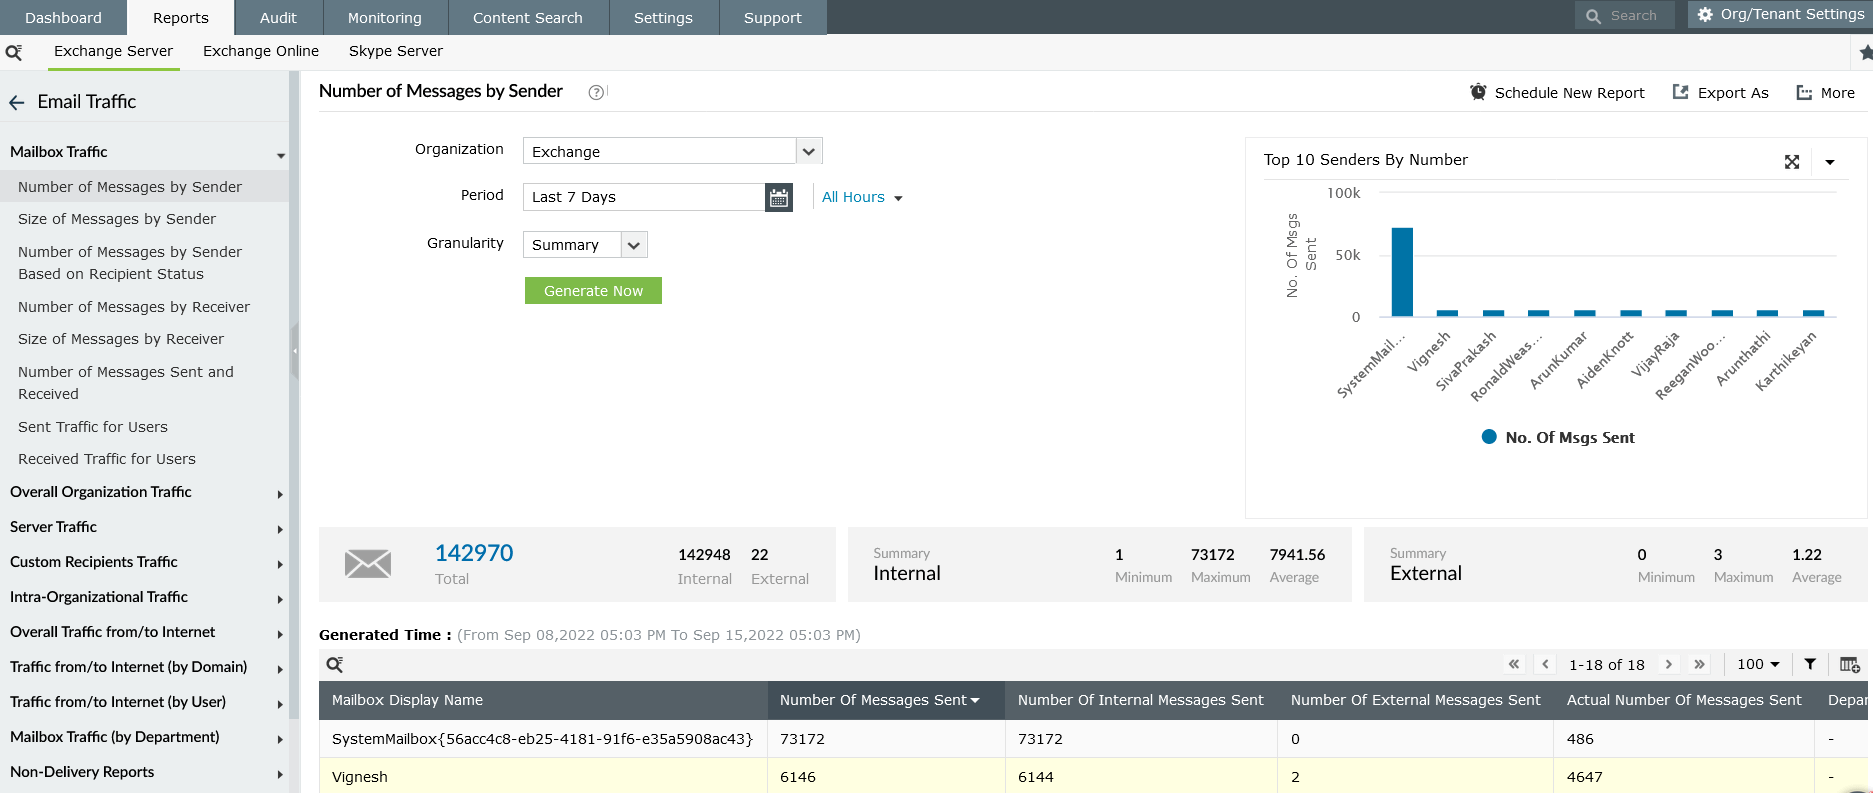Open the add/remove columns icon

coord(1849,664)
